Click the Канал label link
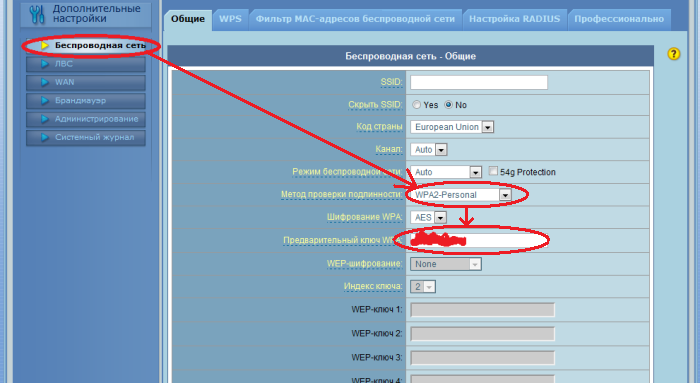This screenshot has width=700, height=383. tap(389, 150)
